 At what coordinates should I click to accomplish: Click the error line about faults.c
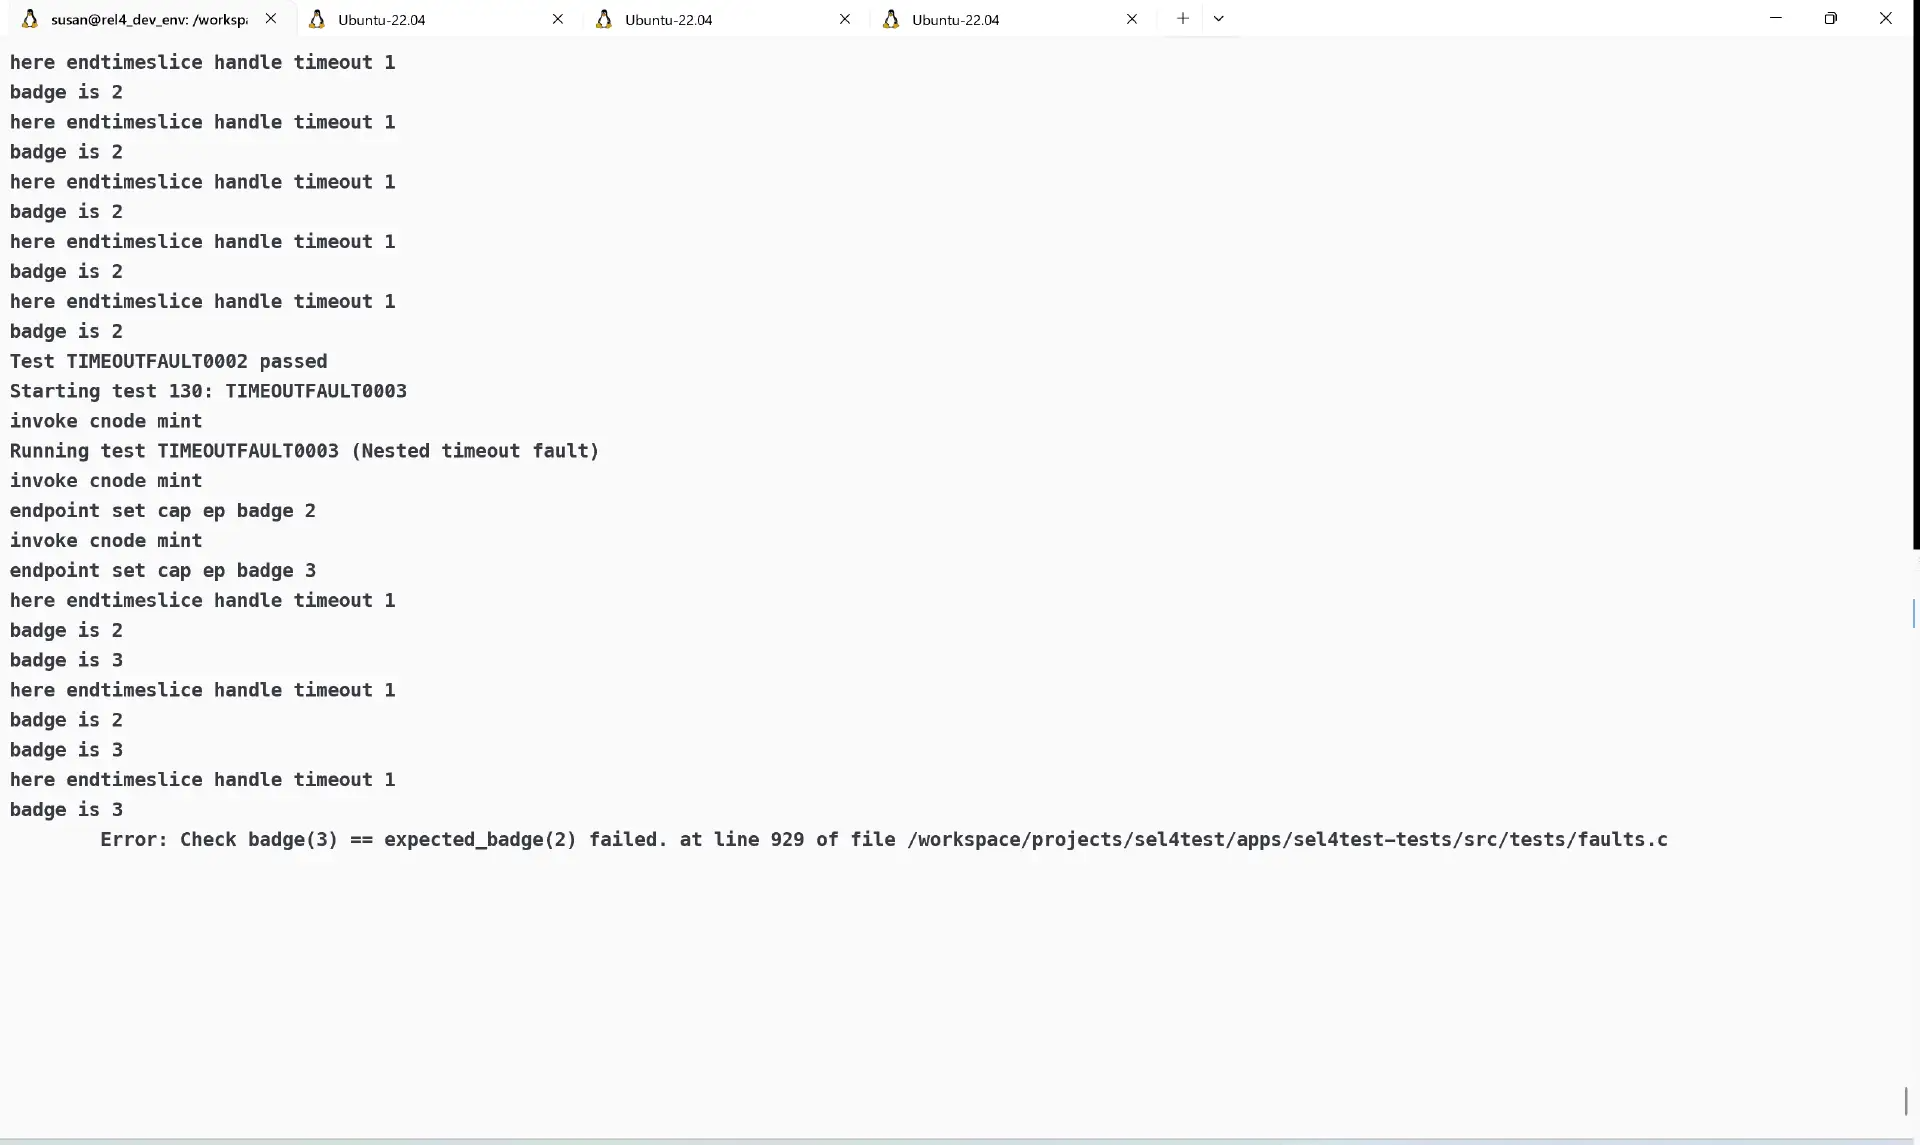(x=884, y=840)
